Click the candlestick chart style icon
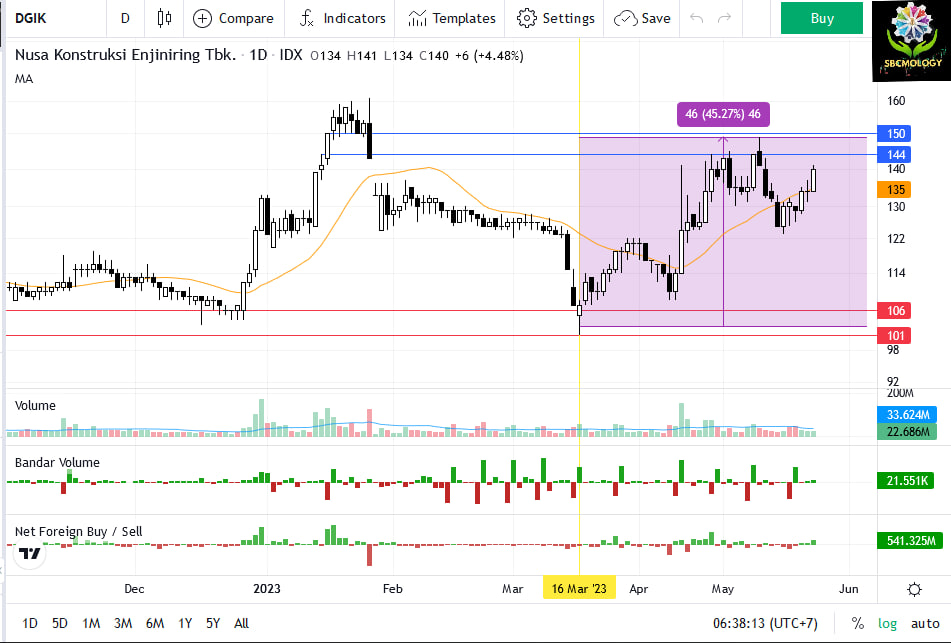This screenshot has width=951, height=643. click(x=164, y=18)
